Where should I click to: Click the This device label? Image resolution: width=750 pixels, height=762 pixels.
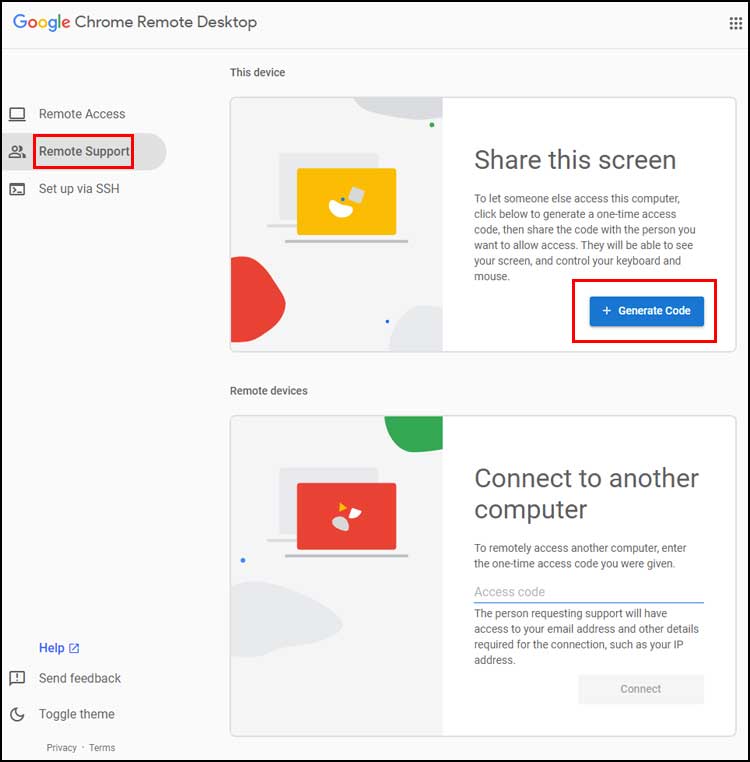[x=258, y=72]
